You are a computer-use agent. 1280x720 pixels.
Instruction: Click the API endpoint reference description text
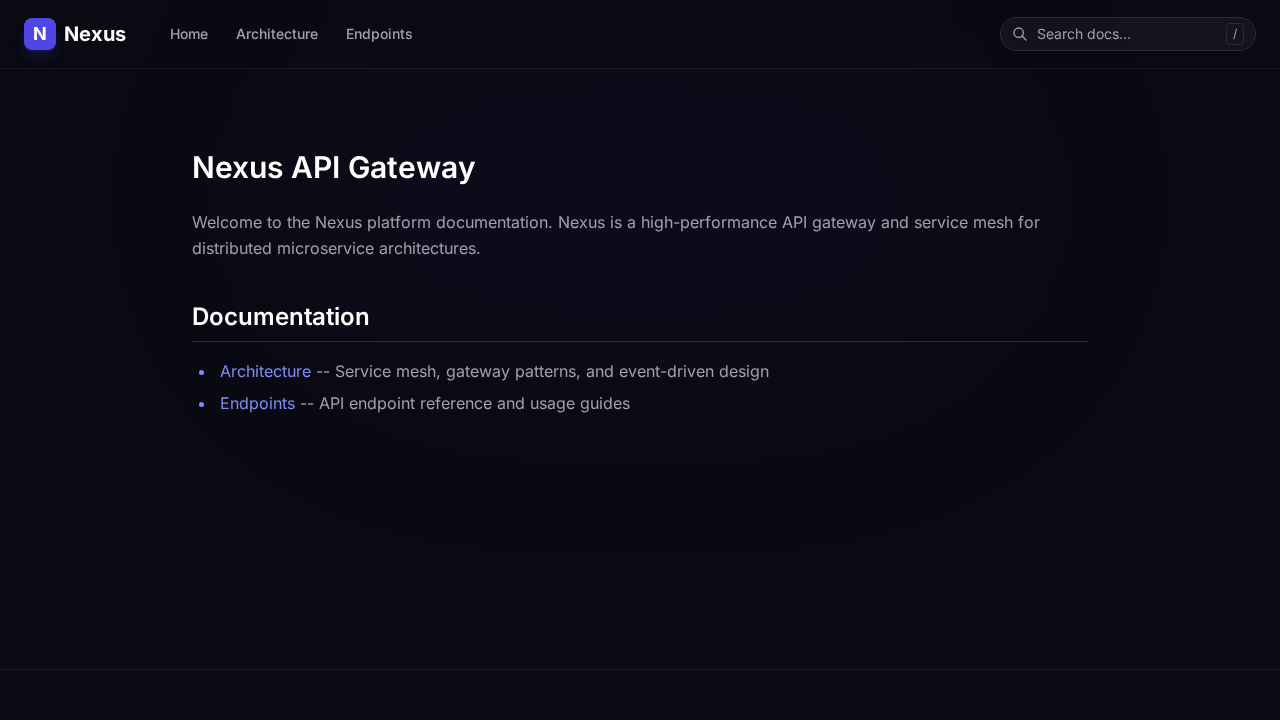[474, 403]
